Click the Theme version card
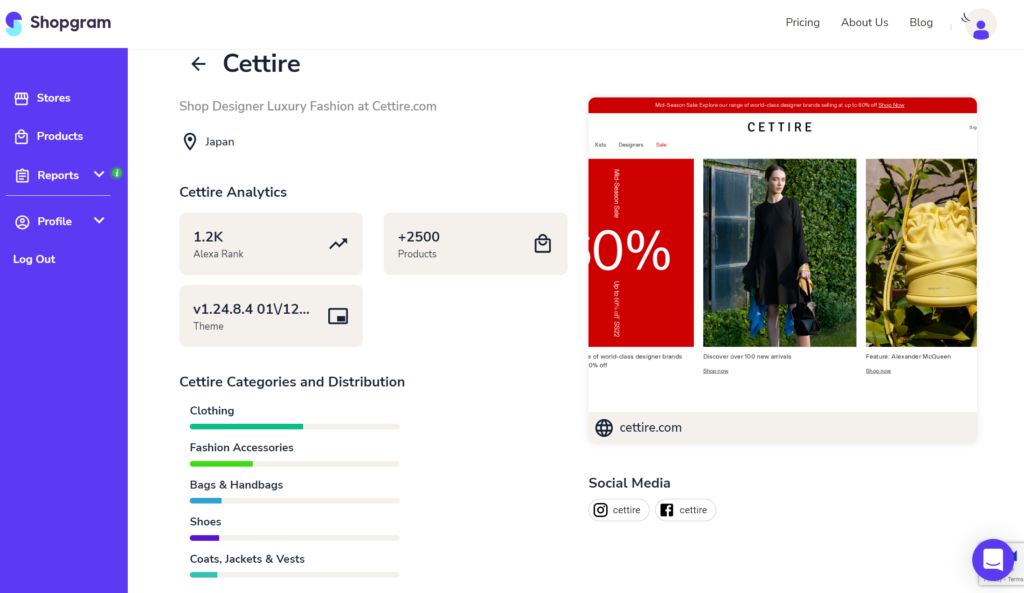Viewport: 1024px width, 593px height. [x=271, y=316]
